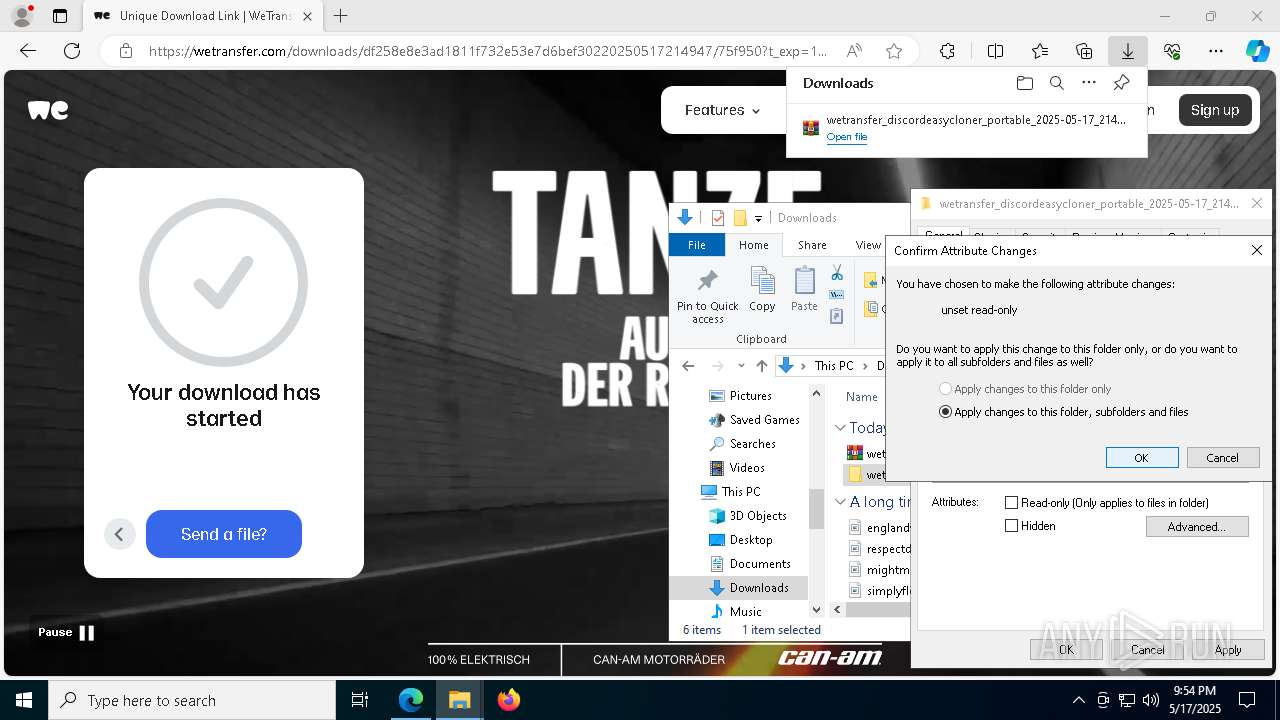Image resolution: width=1280 pixels, height=720 pixels.
Task: Click the browser address bar URL
Action: coord(488,51)
